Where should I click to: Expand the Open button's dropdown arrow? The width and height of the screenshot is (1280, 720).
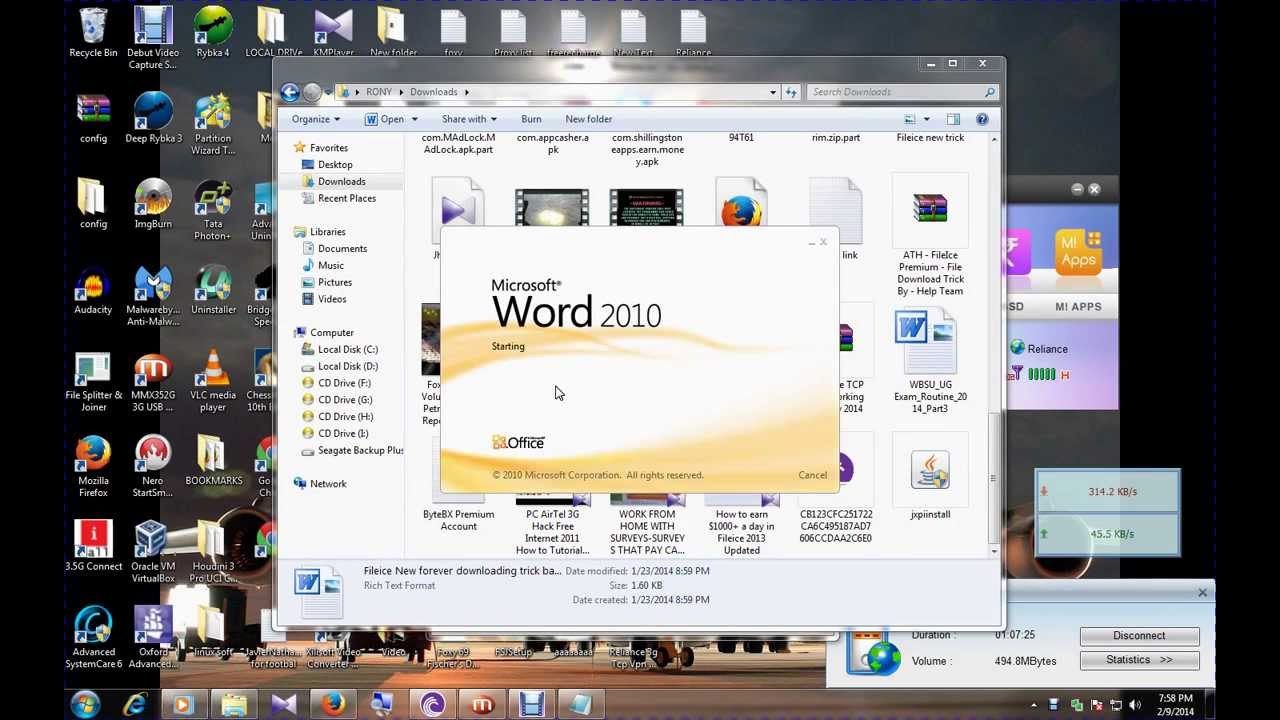click(414, 119)
